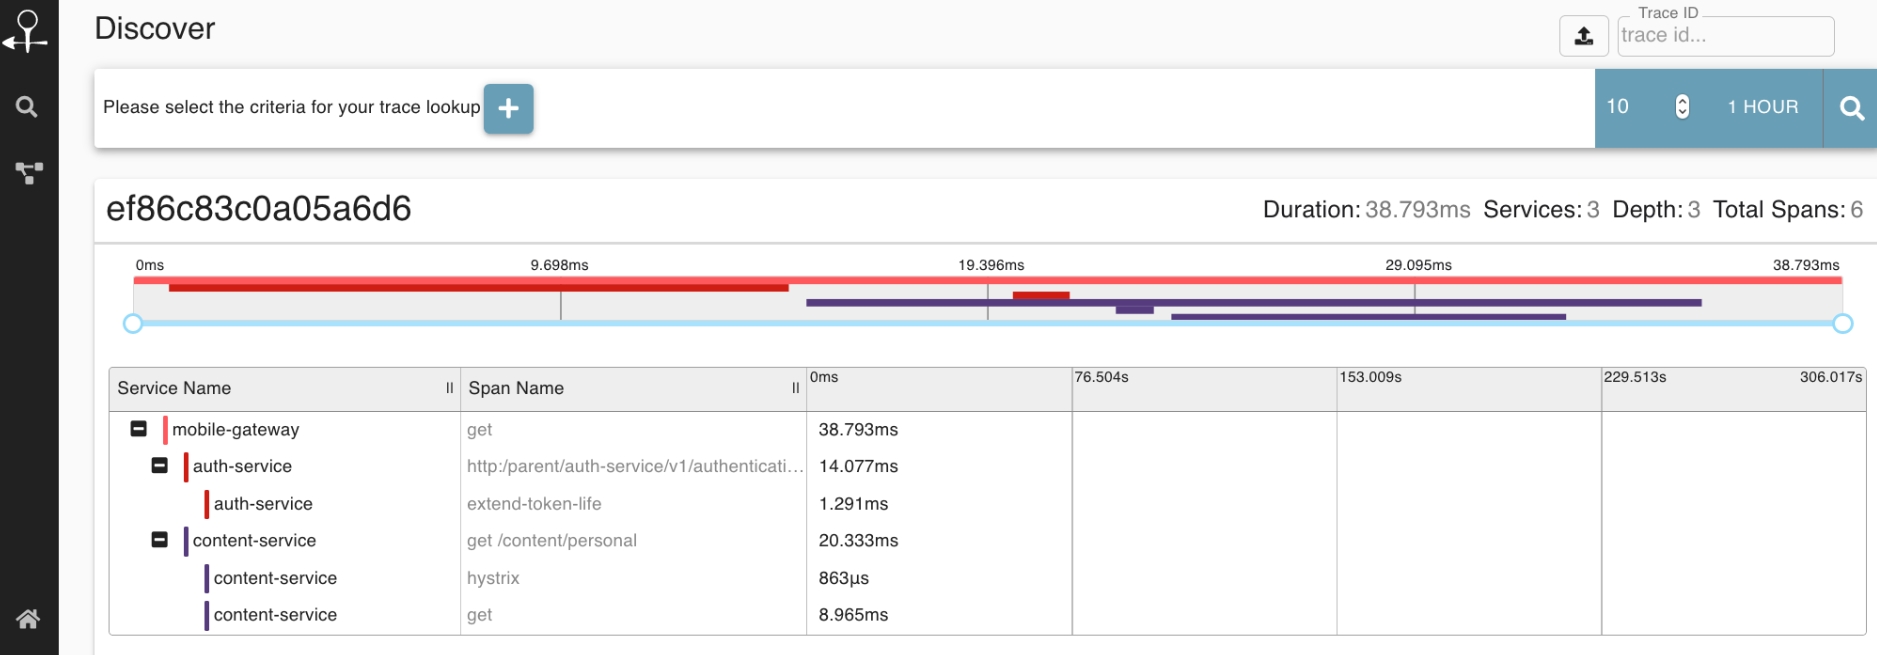Click the Zipkin logo icon
Image resolution: width=1877 pixels, height=655 pixels.
[x=27, y=31]
